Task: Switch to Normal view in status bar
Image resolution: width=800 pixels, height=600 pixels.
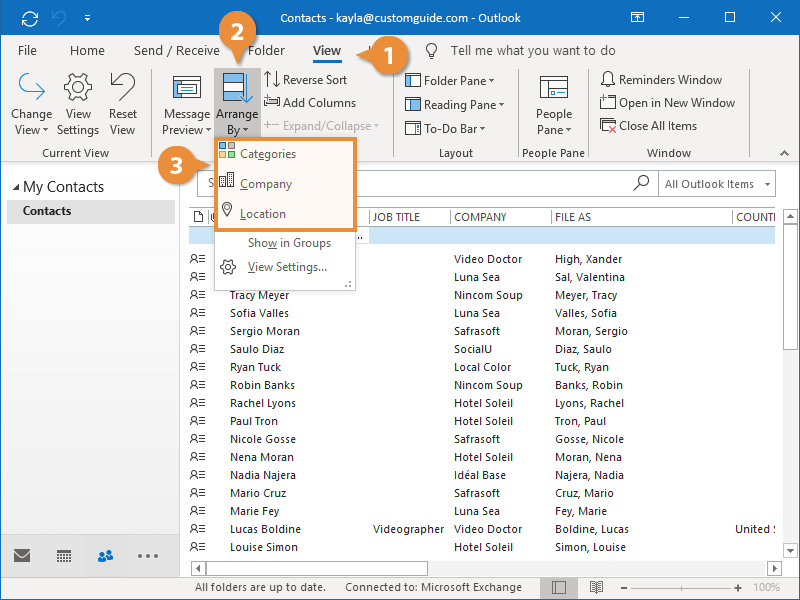Action: pyautogui.click(x=559, y=588)
